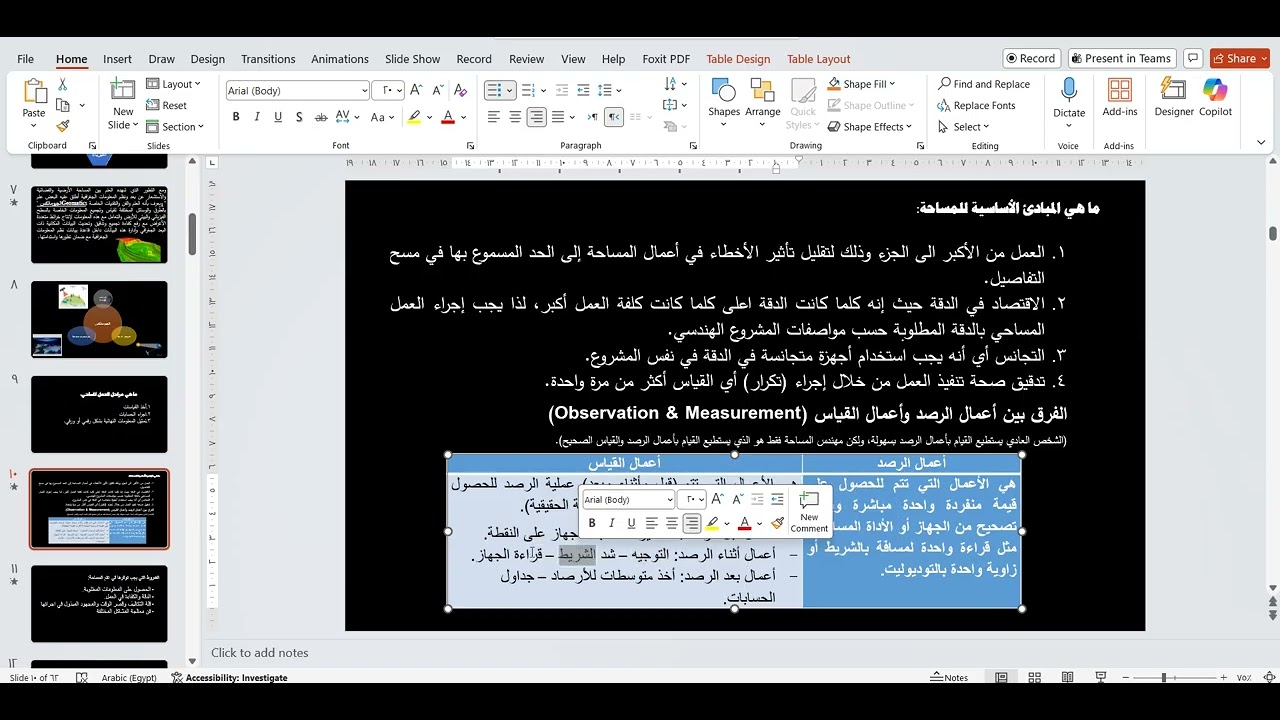Switch to the Design tab
The image size is (1280, 720).
pos(208,59)
